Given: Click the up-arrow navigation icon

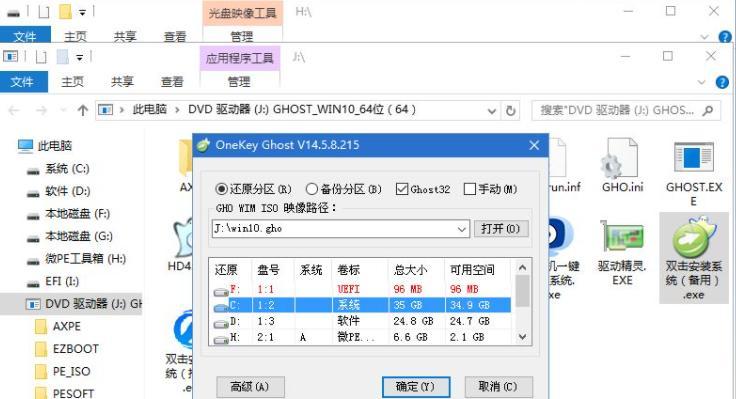Looking at the screenshot, I should (x=83, y=110).
